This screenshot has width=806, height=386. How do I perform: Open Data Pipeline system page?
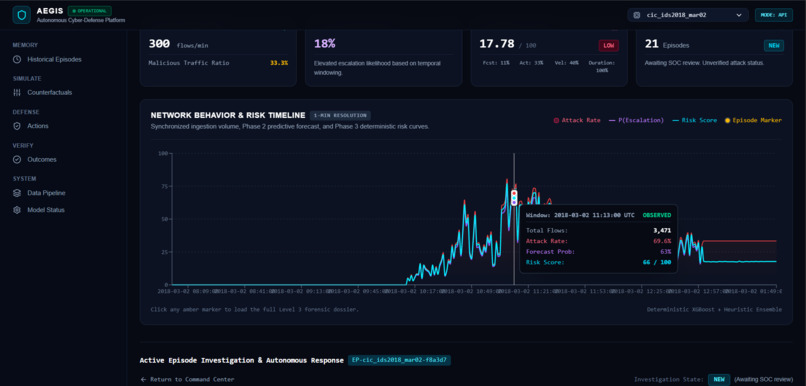coord(46,193)
